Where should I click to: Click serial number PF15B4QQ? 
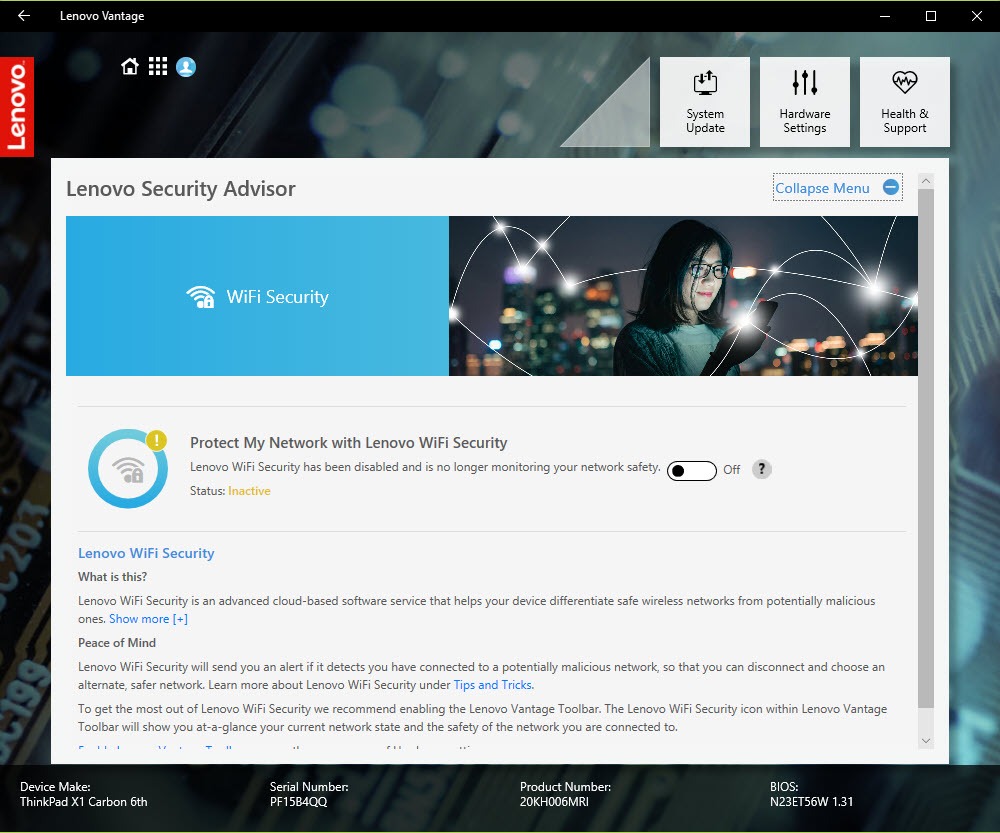tap(298, 802)
